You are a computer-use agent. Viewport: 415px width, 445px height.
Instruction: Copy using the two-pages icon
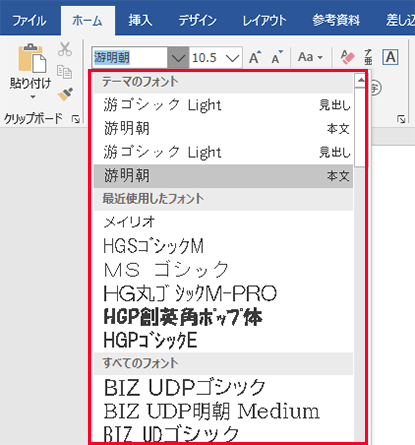pyautogui.click(x=64, y=72)
